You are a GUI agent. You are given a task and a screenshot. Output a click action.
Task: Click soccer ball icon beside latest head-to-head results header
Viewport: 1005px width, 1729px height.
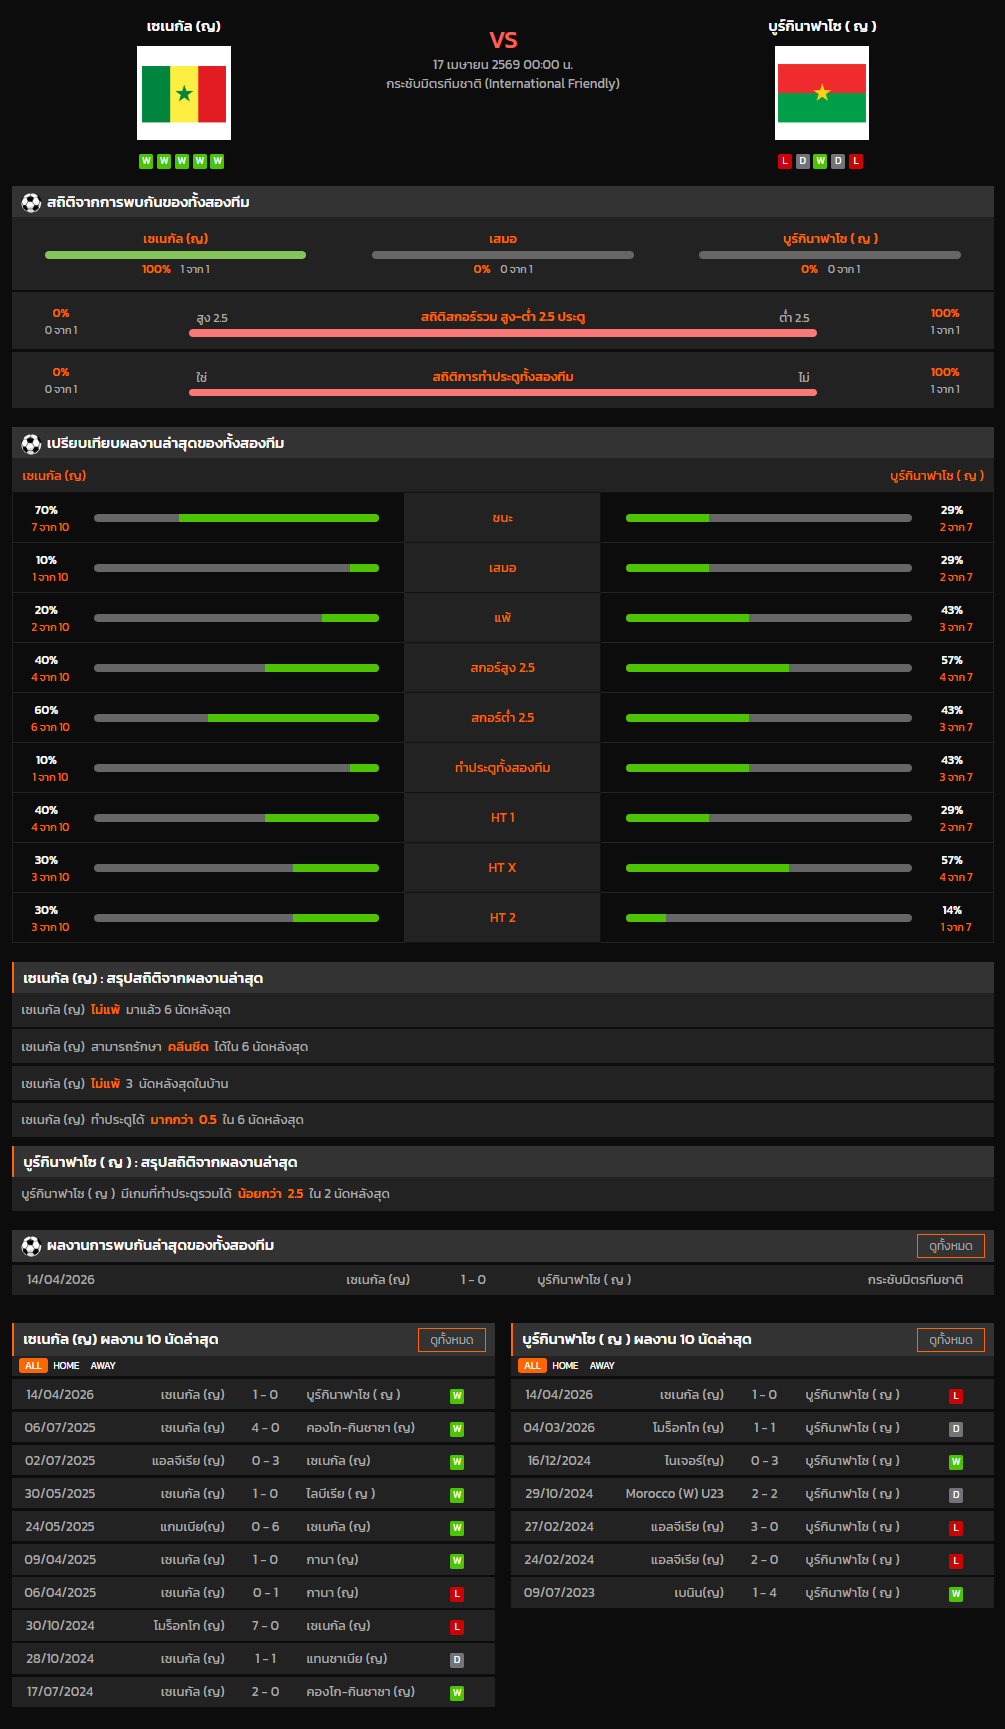(31, 1246)
